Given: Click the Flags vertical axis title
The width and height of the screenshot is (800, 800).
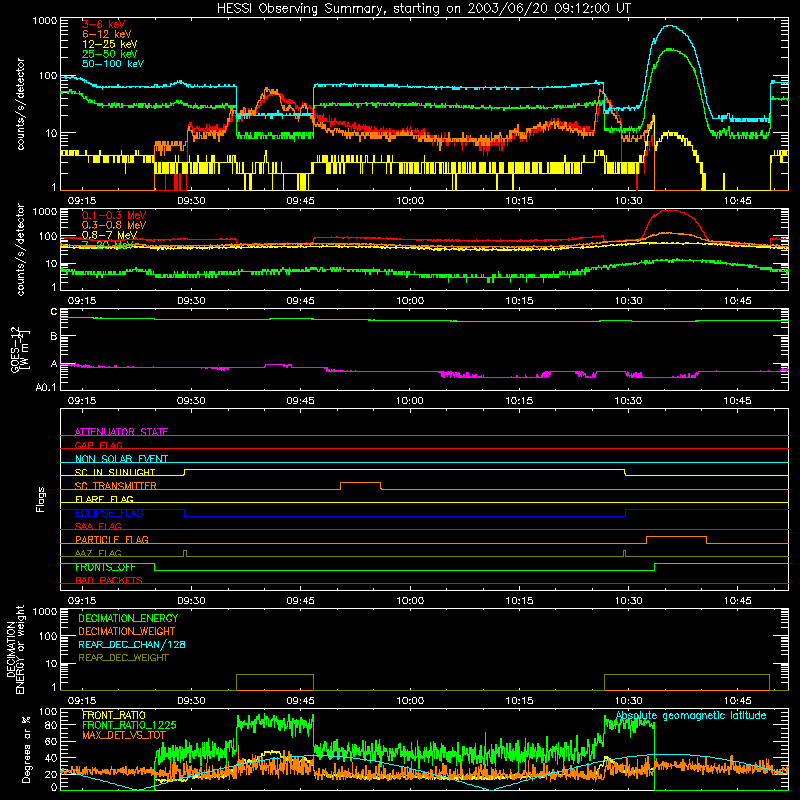Looking at the screenshot, I should tap(41, 499).
